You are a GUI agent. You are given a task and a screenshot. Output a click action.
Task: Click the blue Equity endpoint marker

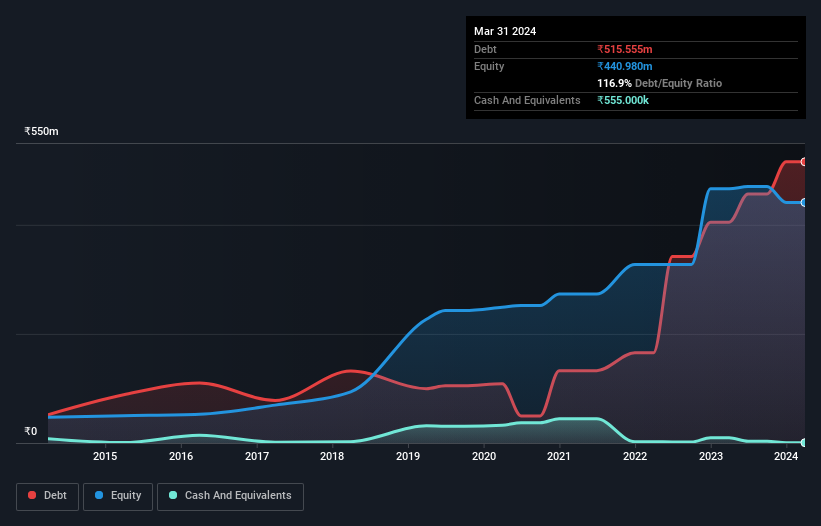pyautogui.click(x=804, y=203)
